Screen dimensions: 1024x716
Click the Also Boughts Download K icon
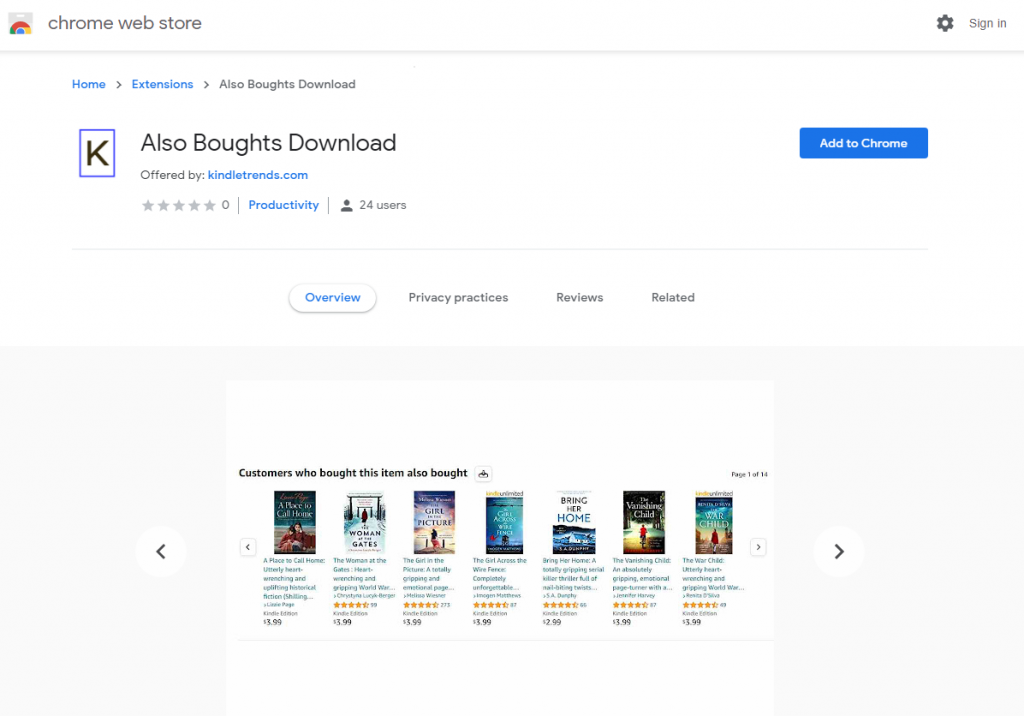(x=97, y=154)
